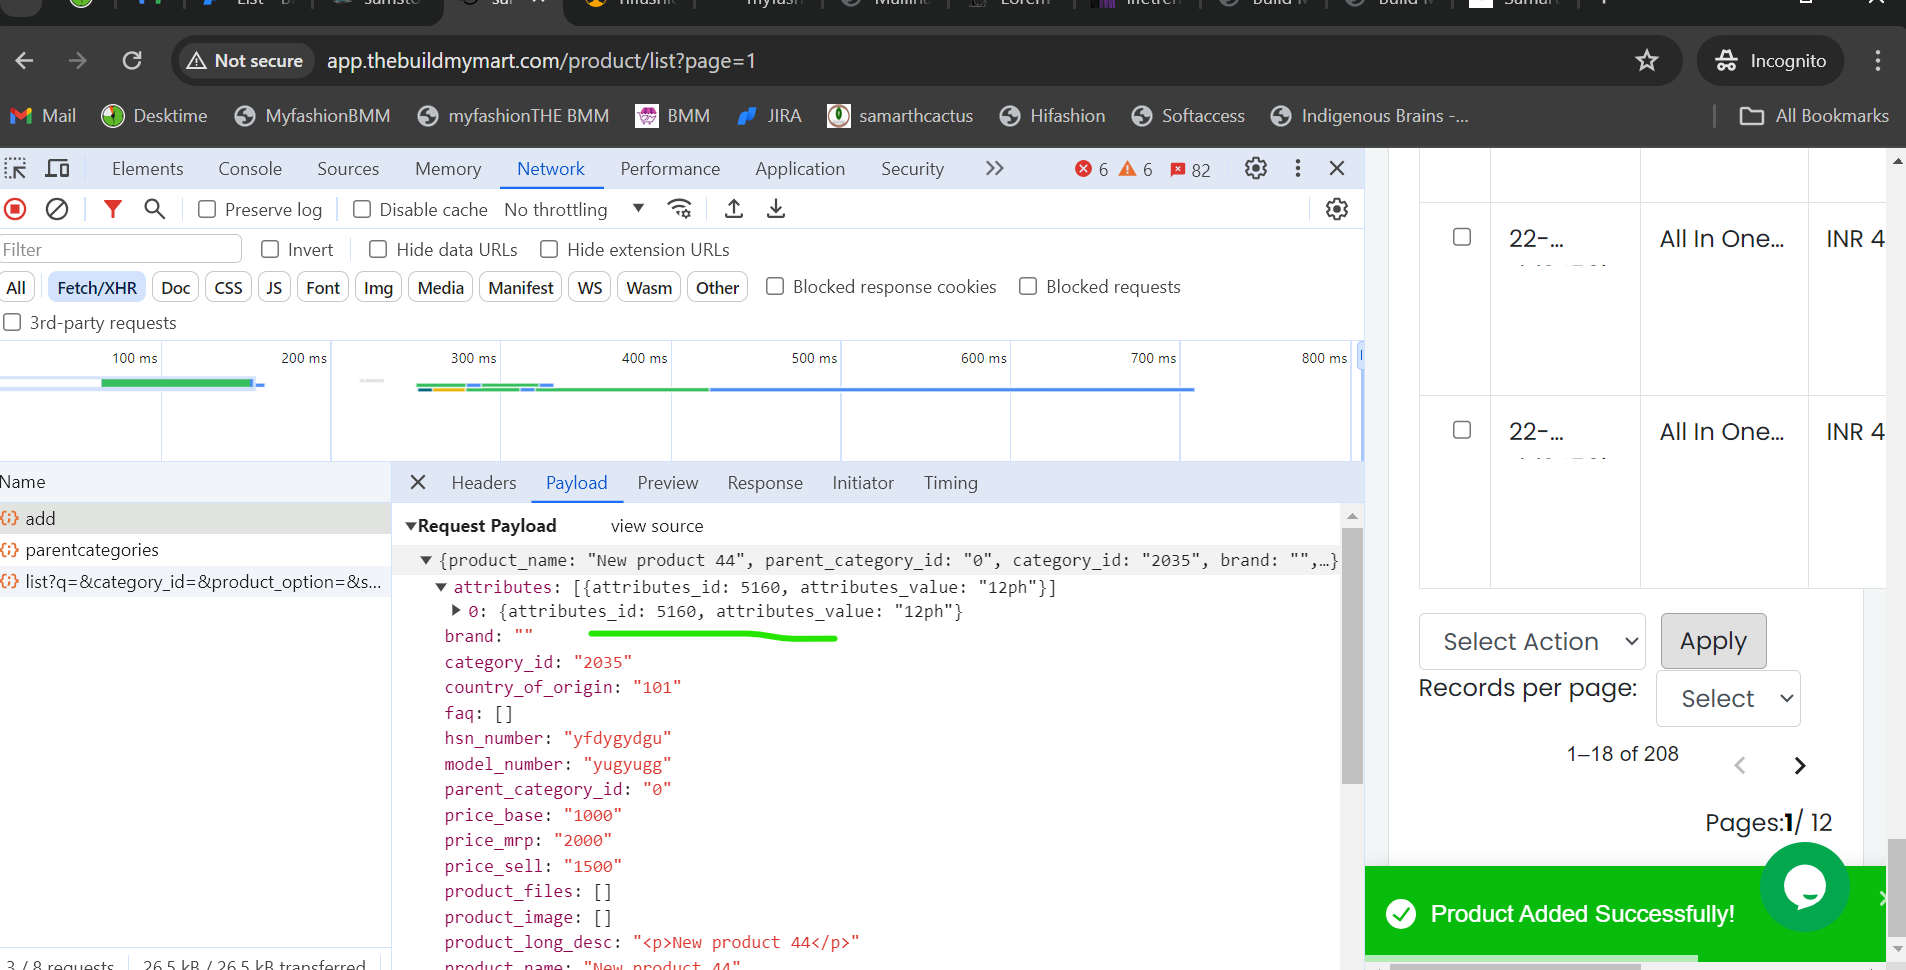Click the Incognito profile button

point(1771,61)
